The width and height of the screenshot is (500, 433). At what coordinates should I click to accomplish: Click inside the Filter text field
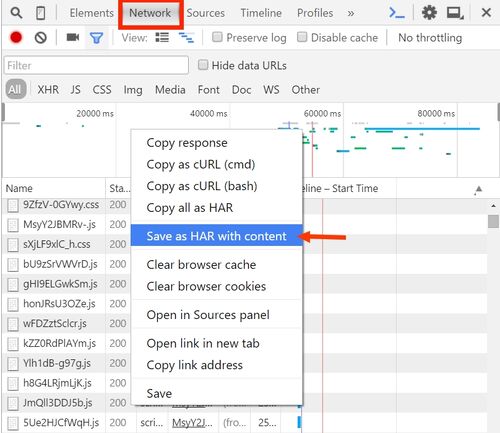point(96,65)
